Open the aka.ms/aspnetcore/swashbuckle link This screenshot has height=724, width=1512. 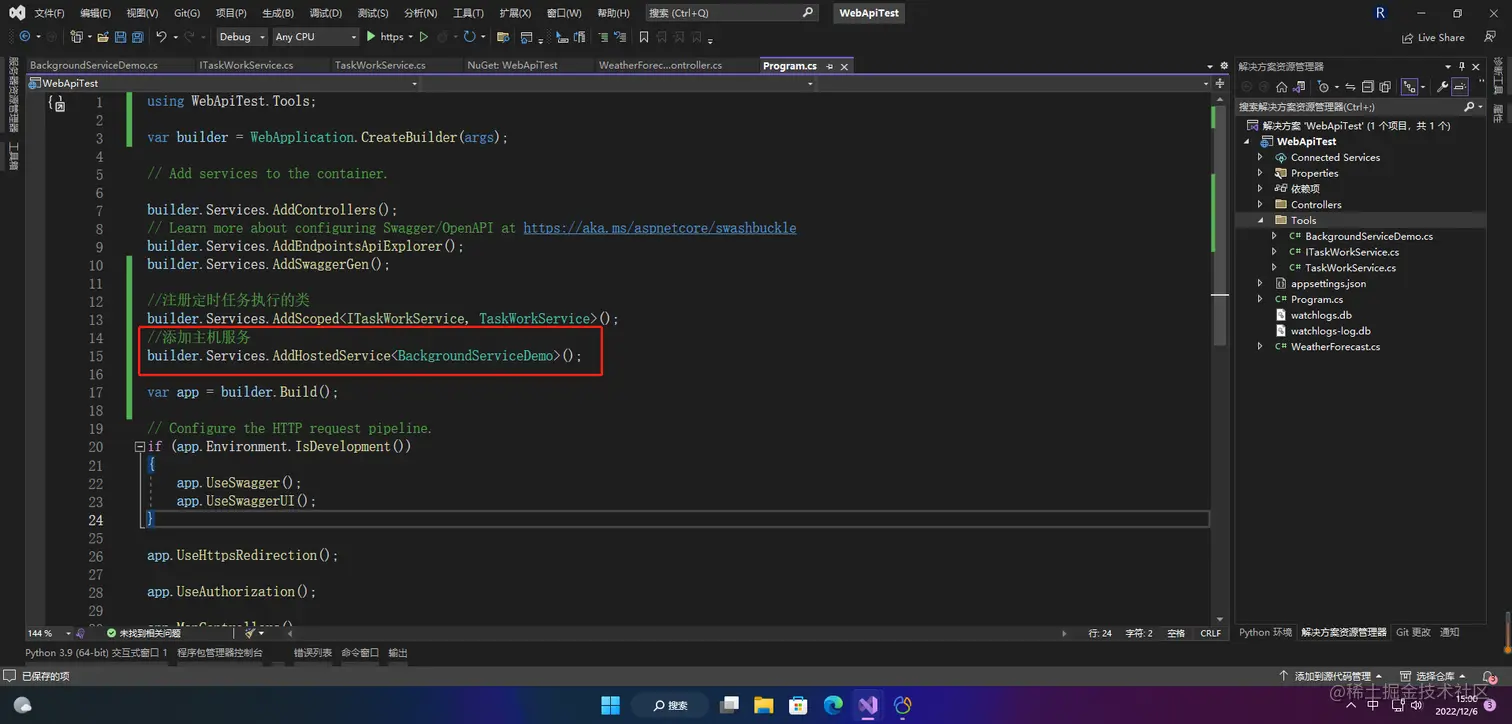click(660, 228)
